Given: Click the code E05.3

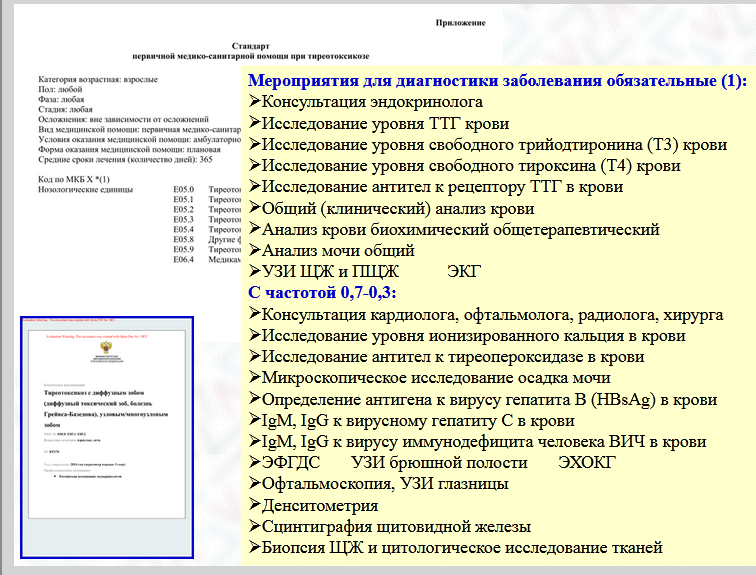Looking at the screenshot, I should (184, 219).
